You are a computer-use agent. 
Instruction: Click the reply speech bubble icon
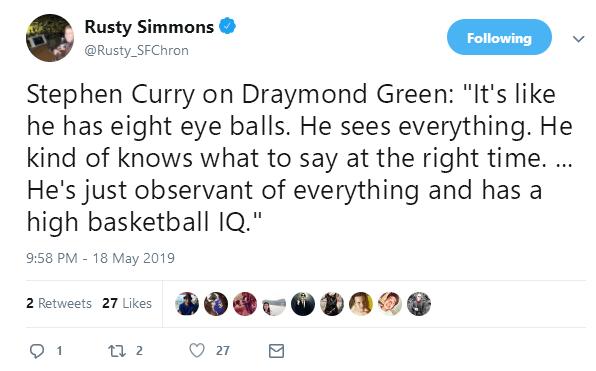click(37, 350)
